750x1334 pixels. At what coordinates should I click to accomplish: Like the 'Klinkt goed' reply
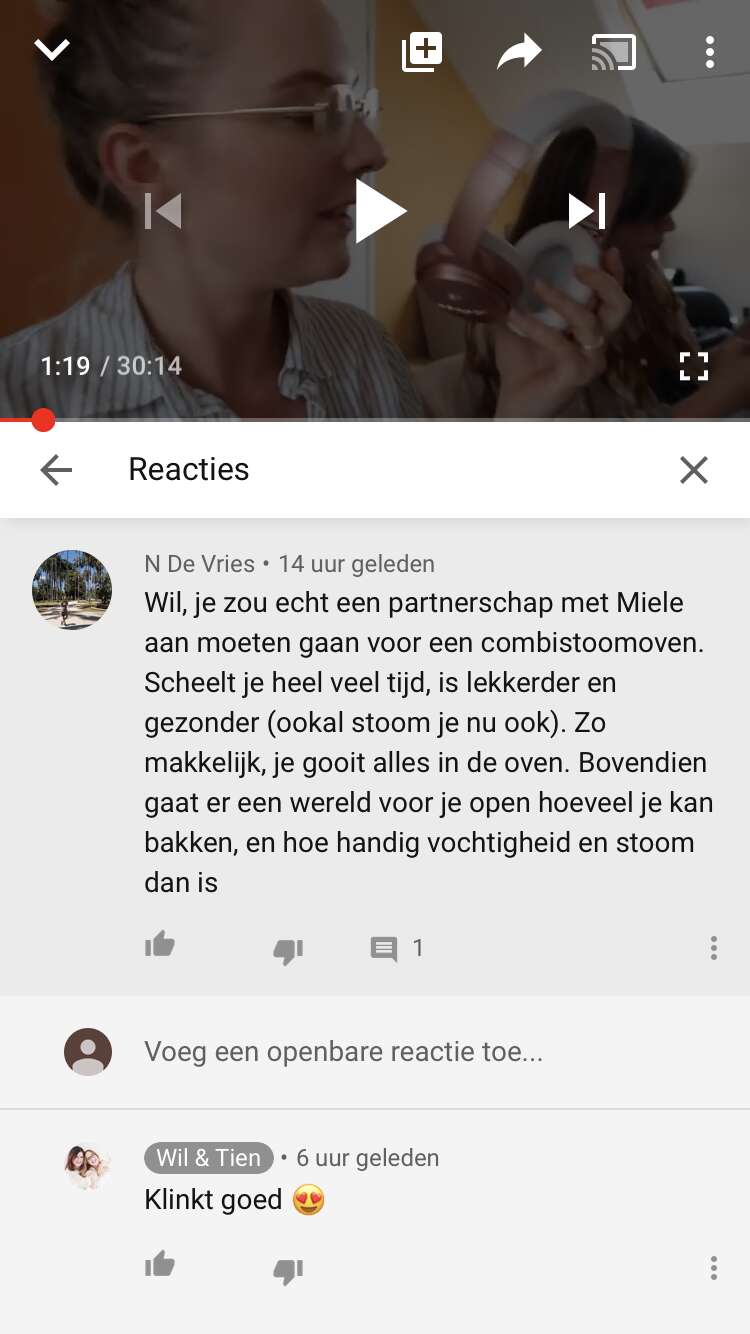point(160,1265)
